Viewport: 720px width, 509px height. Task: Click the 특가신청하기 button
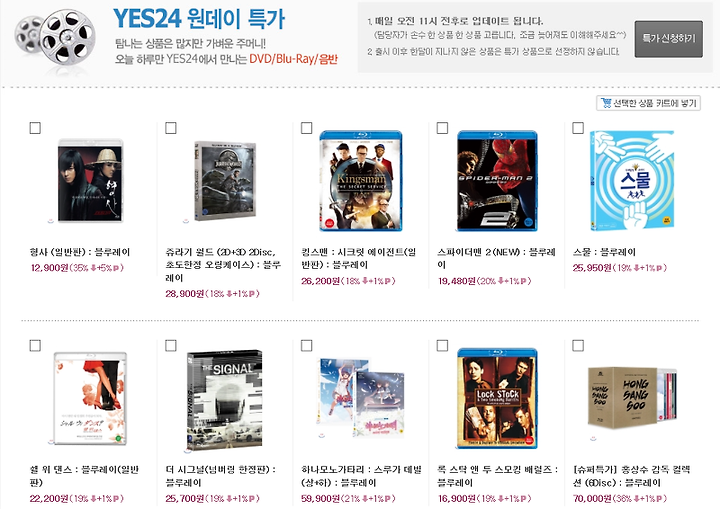669,39
